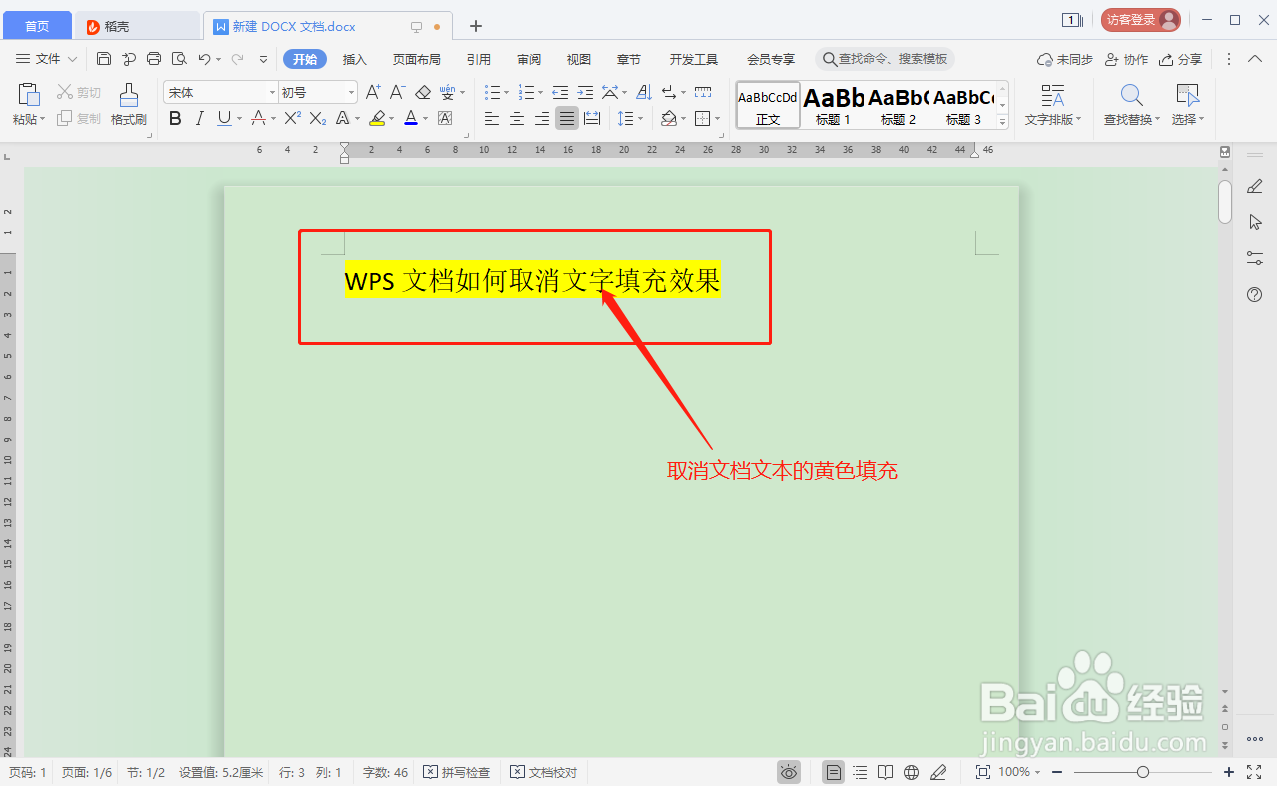Click the pen icon in right sidebar
The height and width of the screenshot is (786, 1277).
coord(1255,186)
